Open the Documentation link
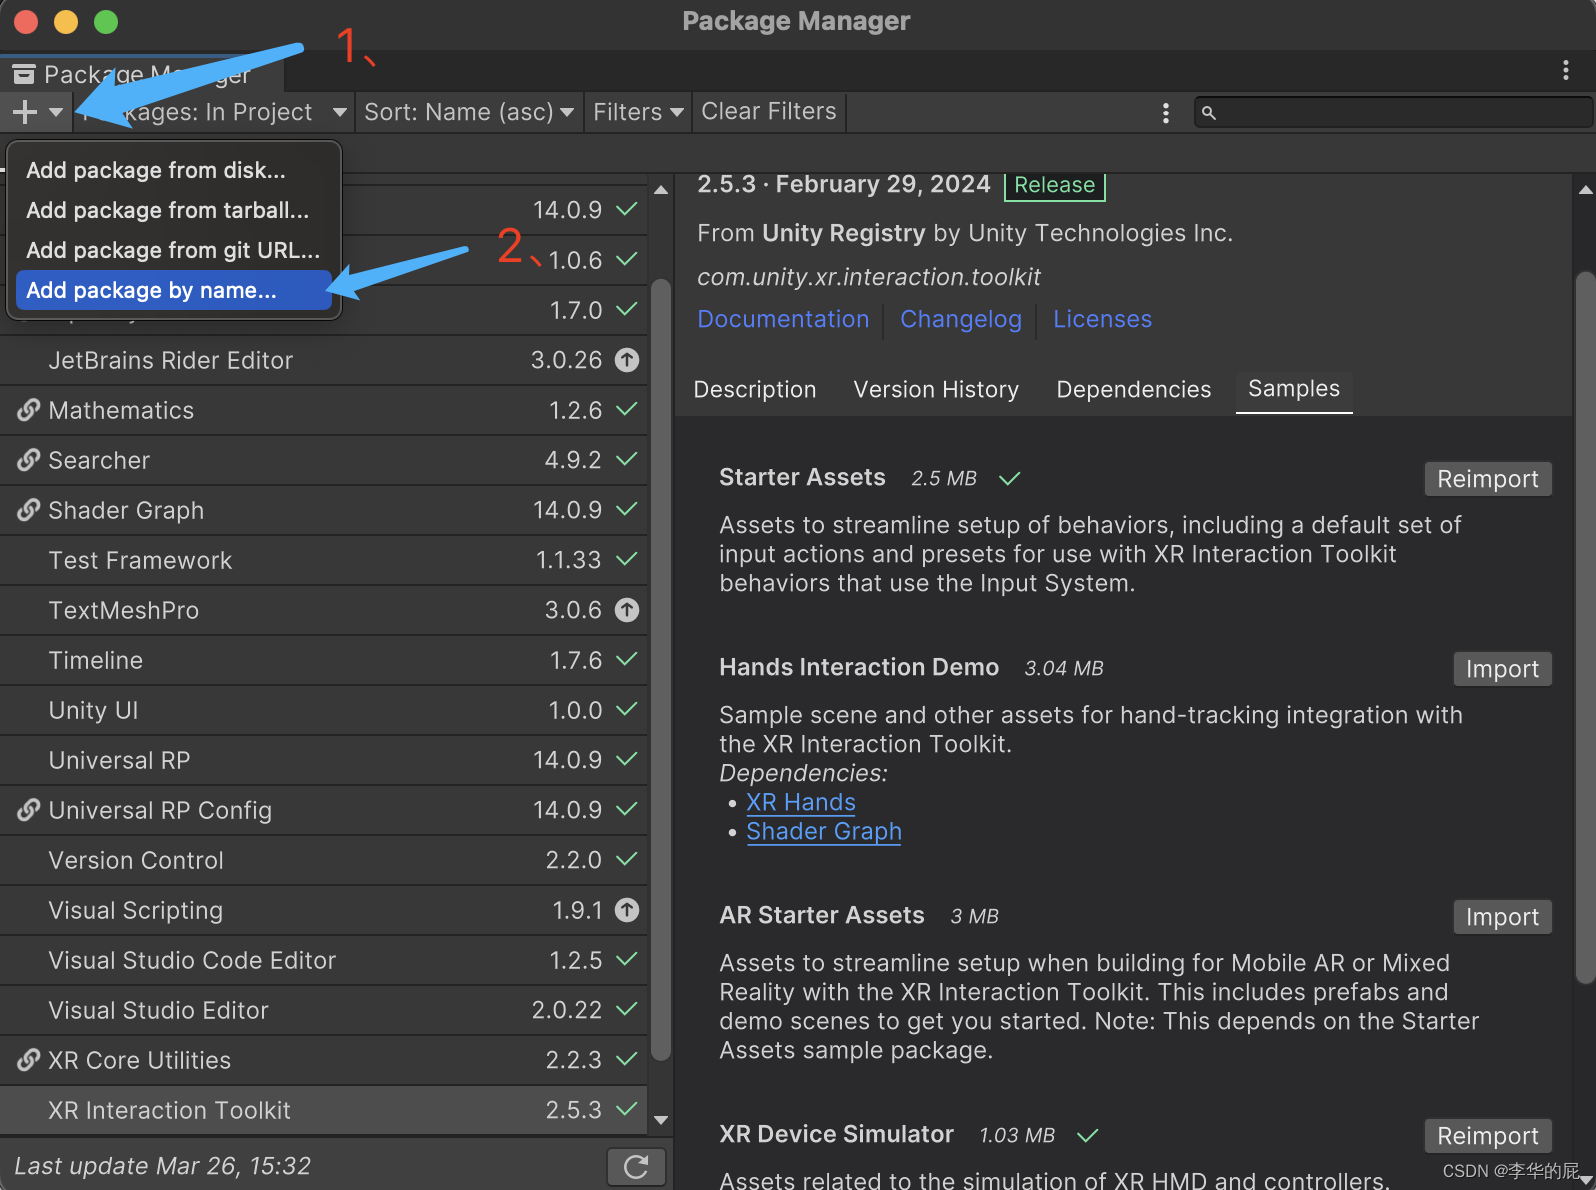1596x1190 pixels. [783, 319]
